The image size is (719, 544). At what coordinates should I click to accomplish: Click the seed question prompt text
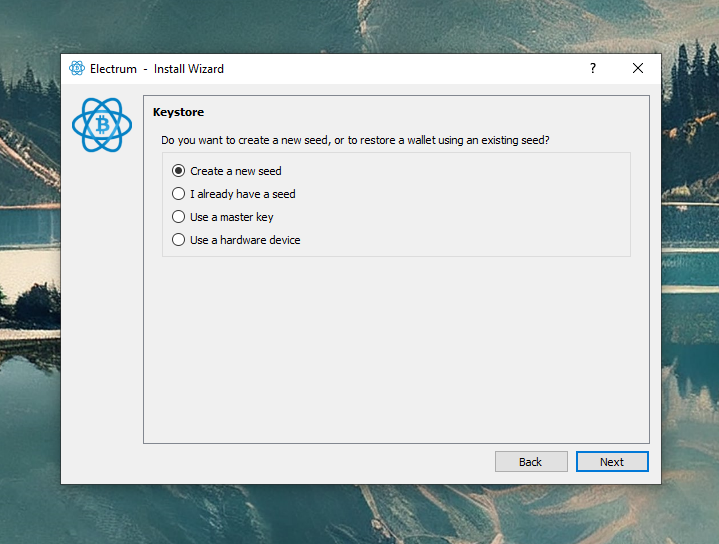[355, 140]
